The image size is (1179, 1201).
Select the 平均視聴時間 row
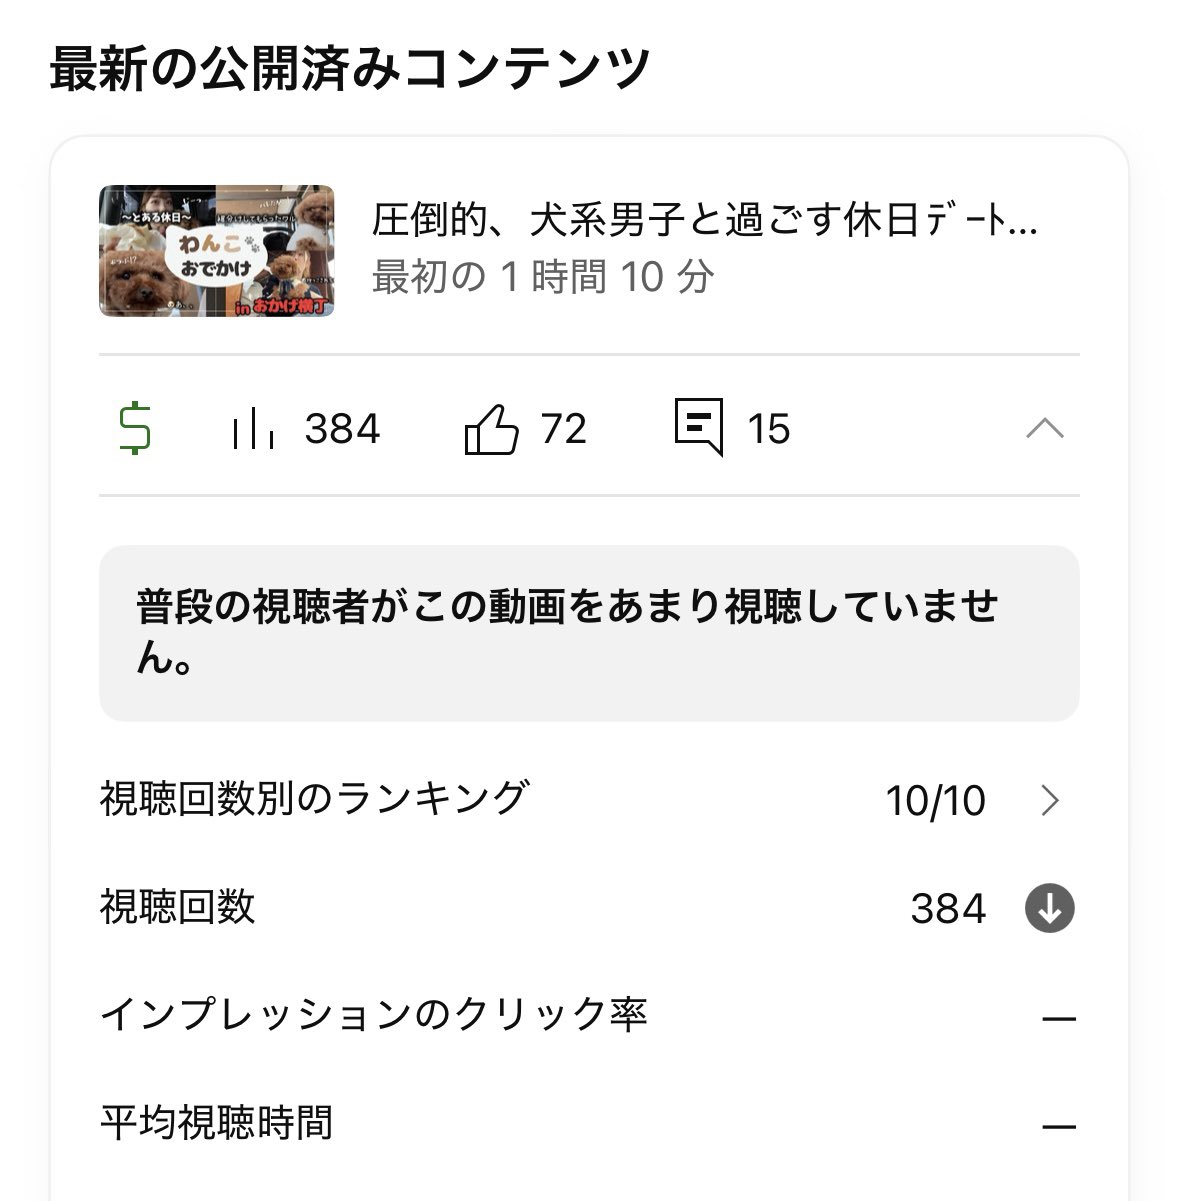click(589, 1124)
